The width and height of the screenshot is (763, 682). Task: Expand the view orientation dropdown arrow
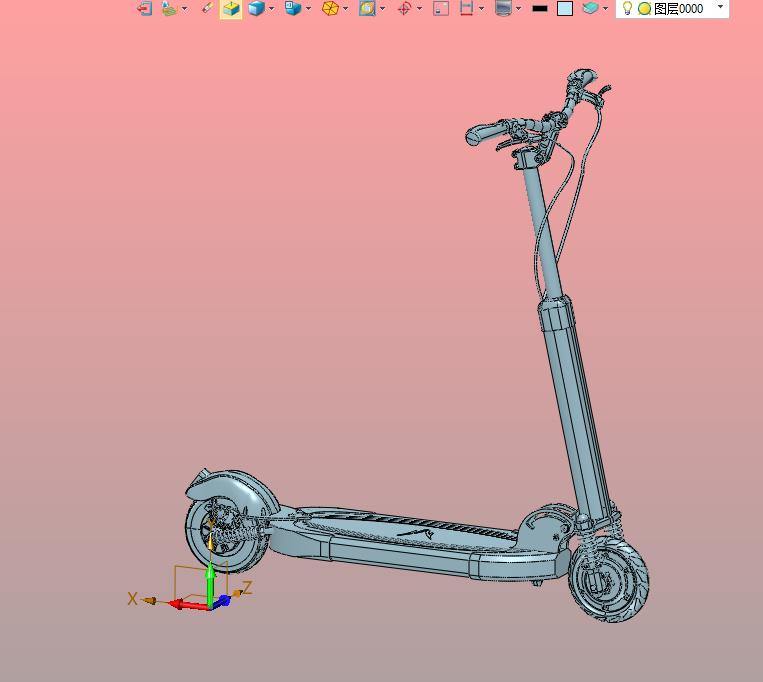tap(309, 8)
